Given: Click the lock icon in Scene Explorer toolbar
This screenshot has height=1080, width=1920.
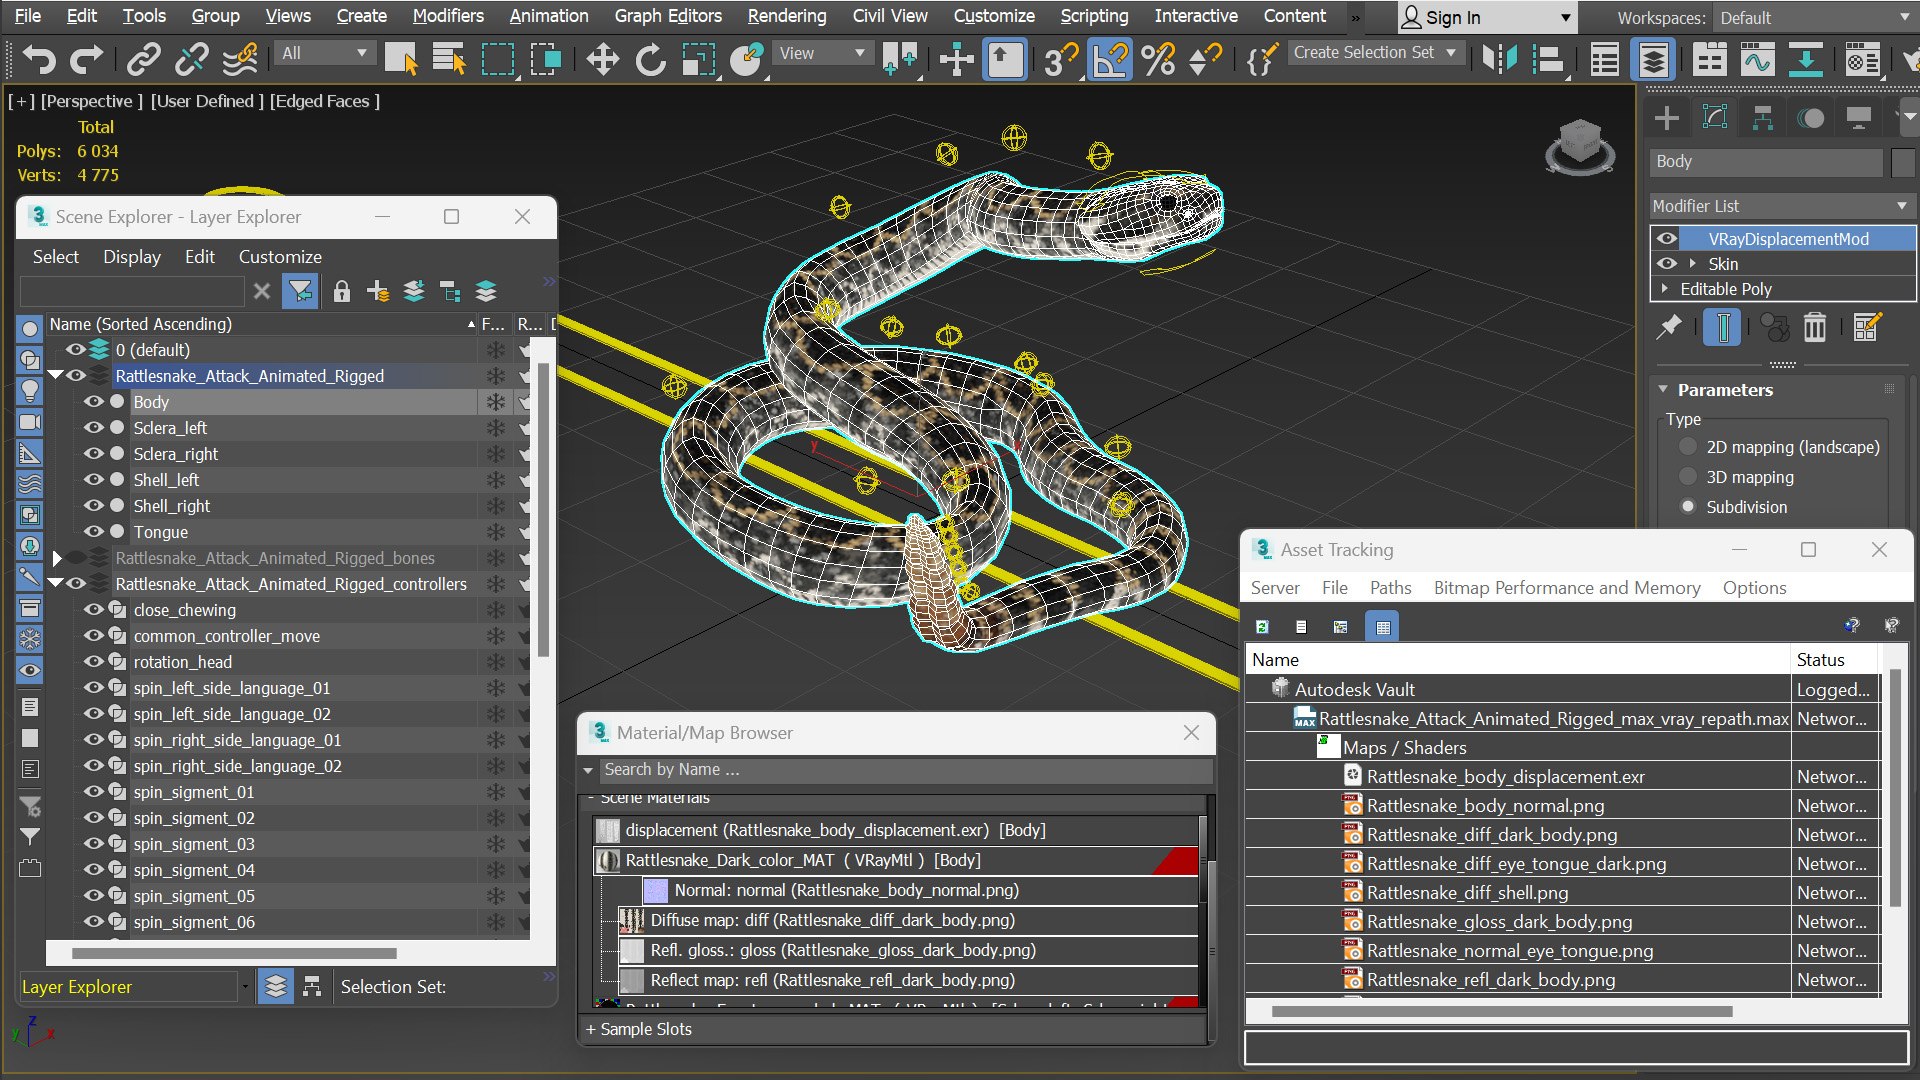Looking at the screenshot, I should (x=341, y=291).
